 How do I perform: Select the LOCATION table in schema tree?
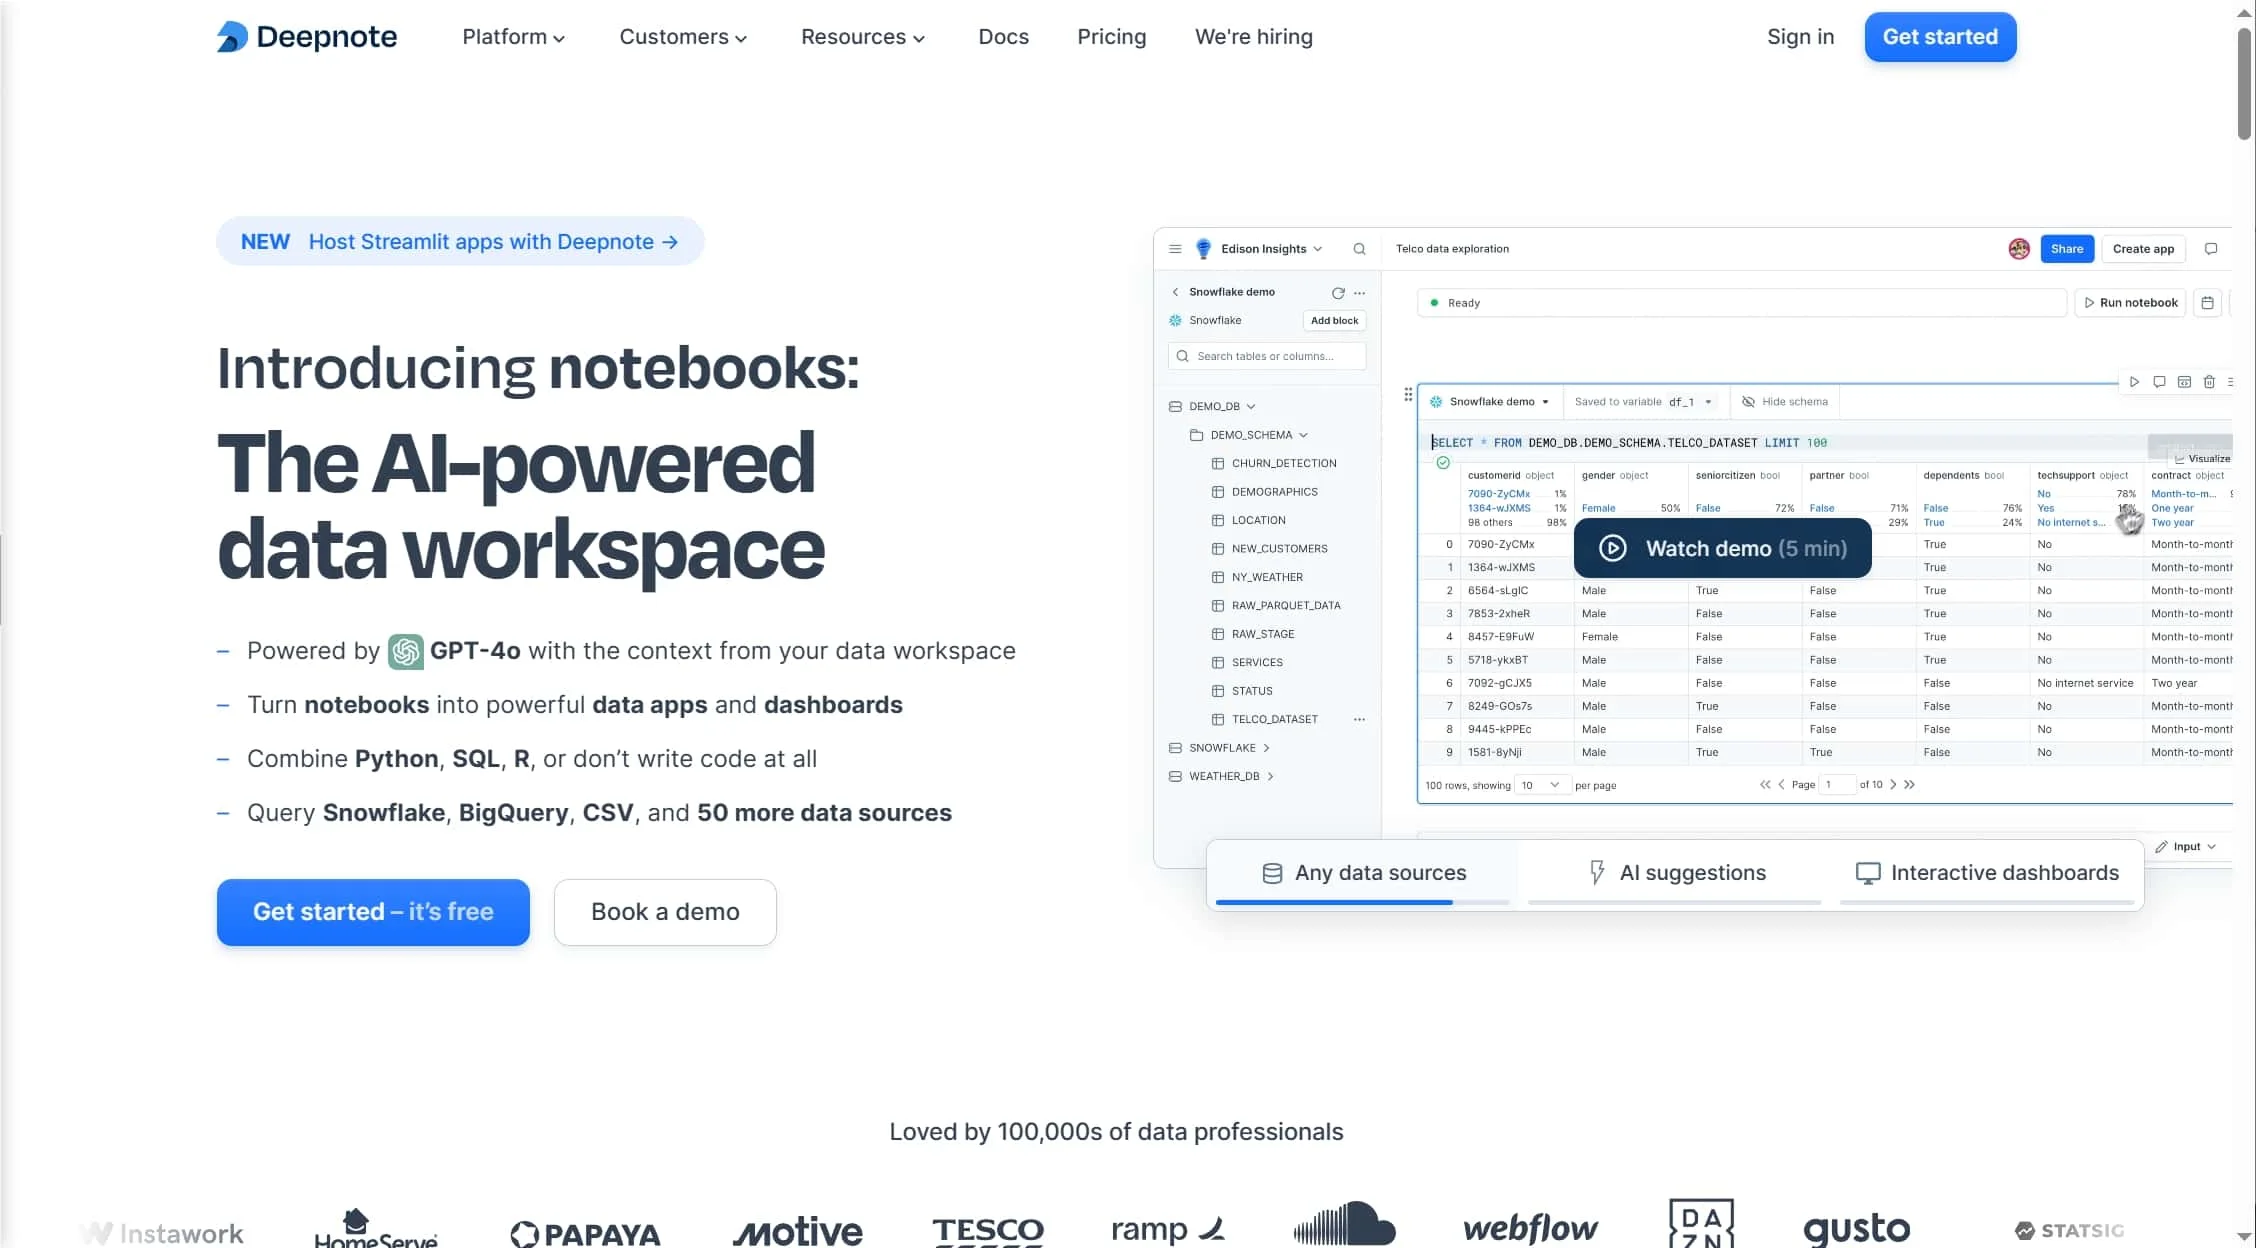click(x=1258, y=521)
